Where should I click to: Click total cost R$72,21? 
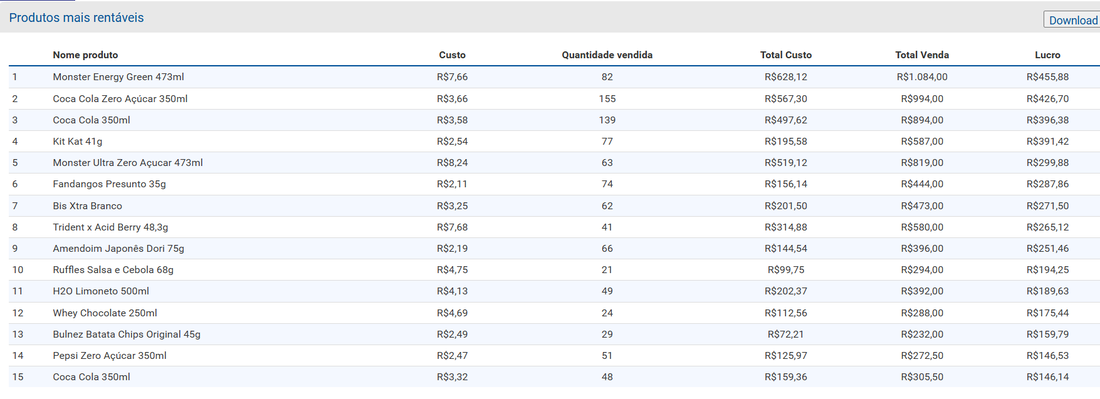pos(786,334)
